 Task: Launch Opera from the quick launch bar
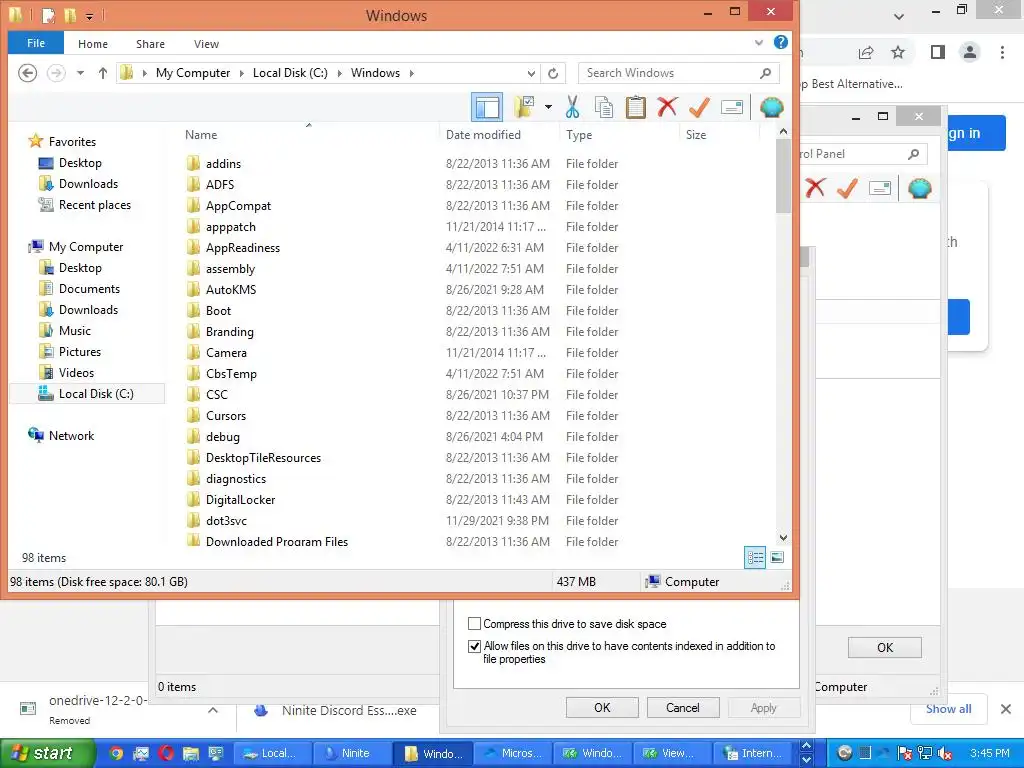click(166, 754)
